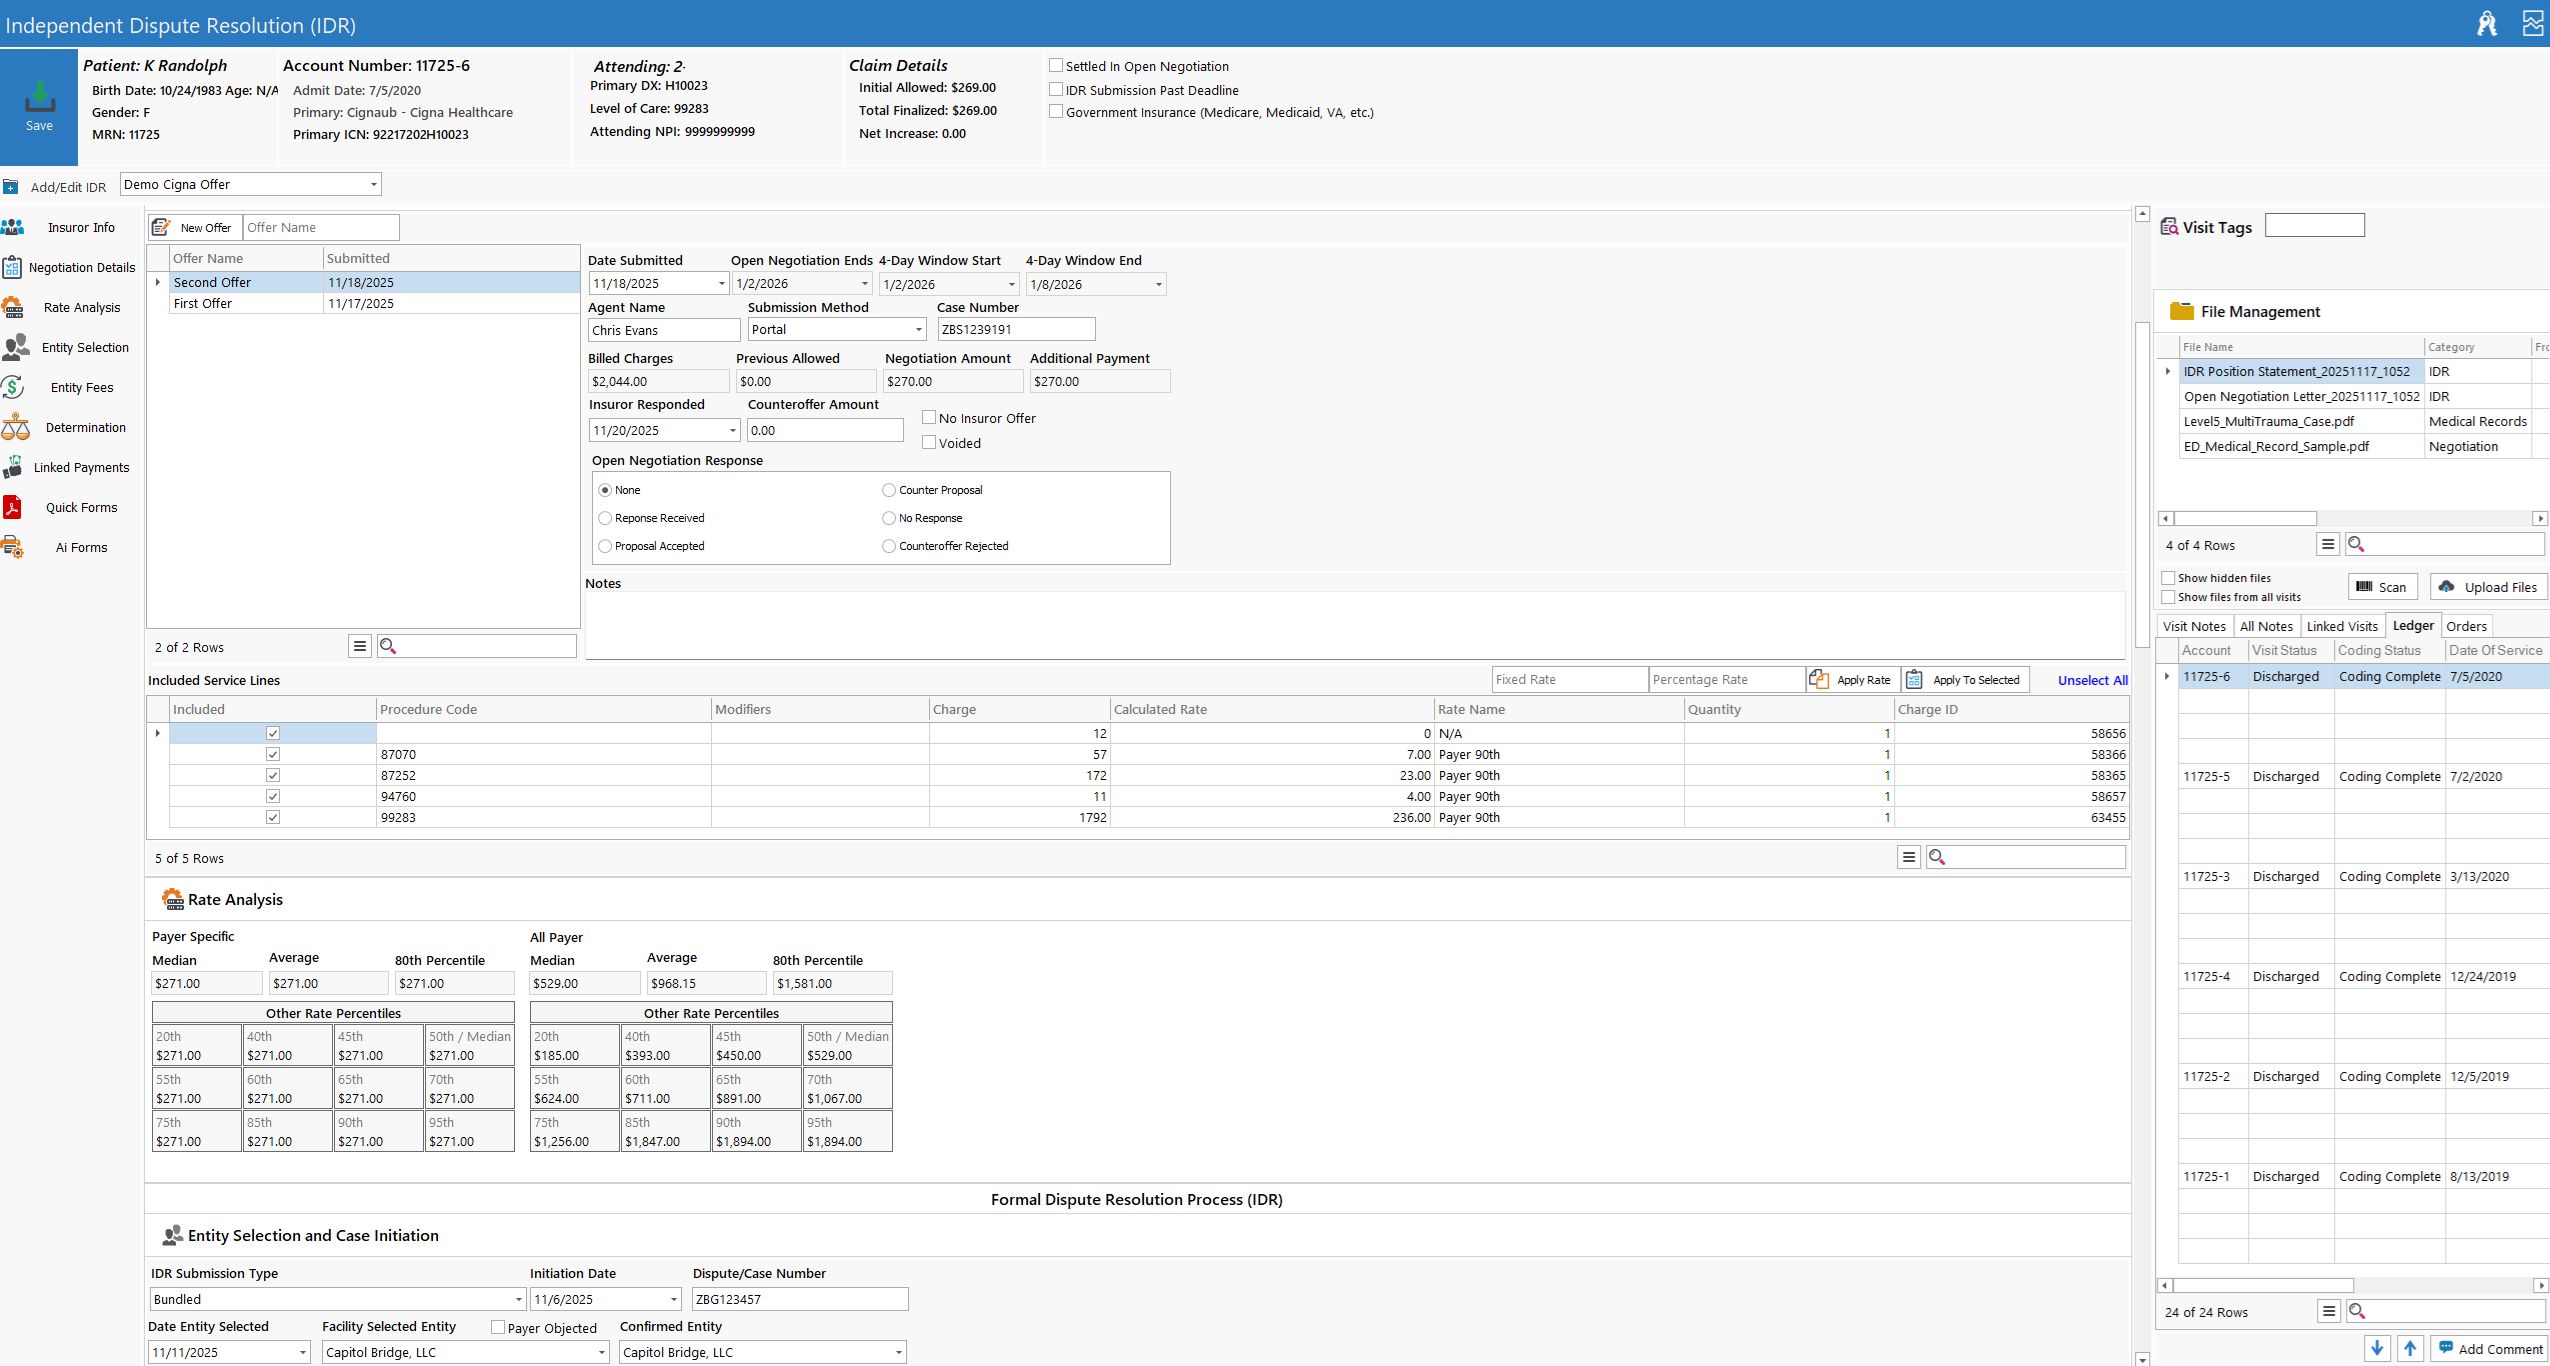Viewport: 2550px width, 1366px height.
Task: Open Quick Forms PDF icon
Action: tap(13, 508)
